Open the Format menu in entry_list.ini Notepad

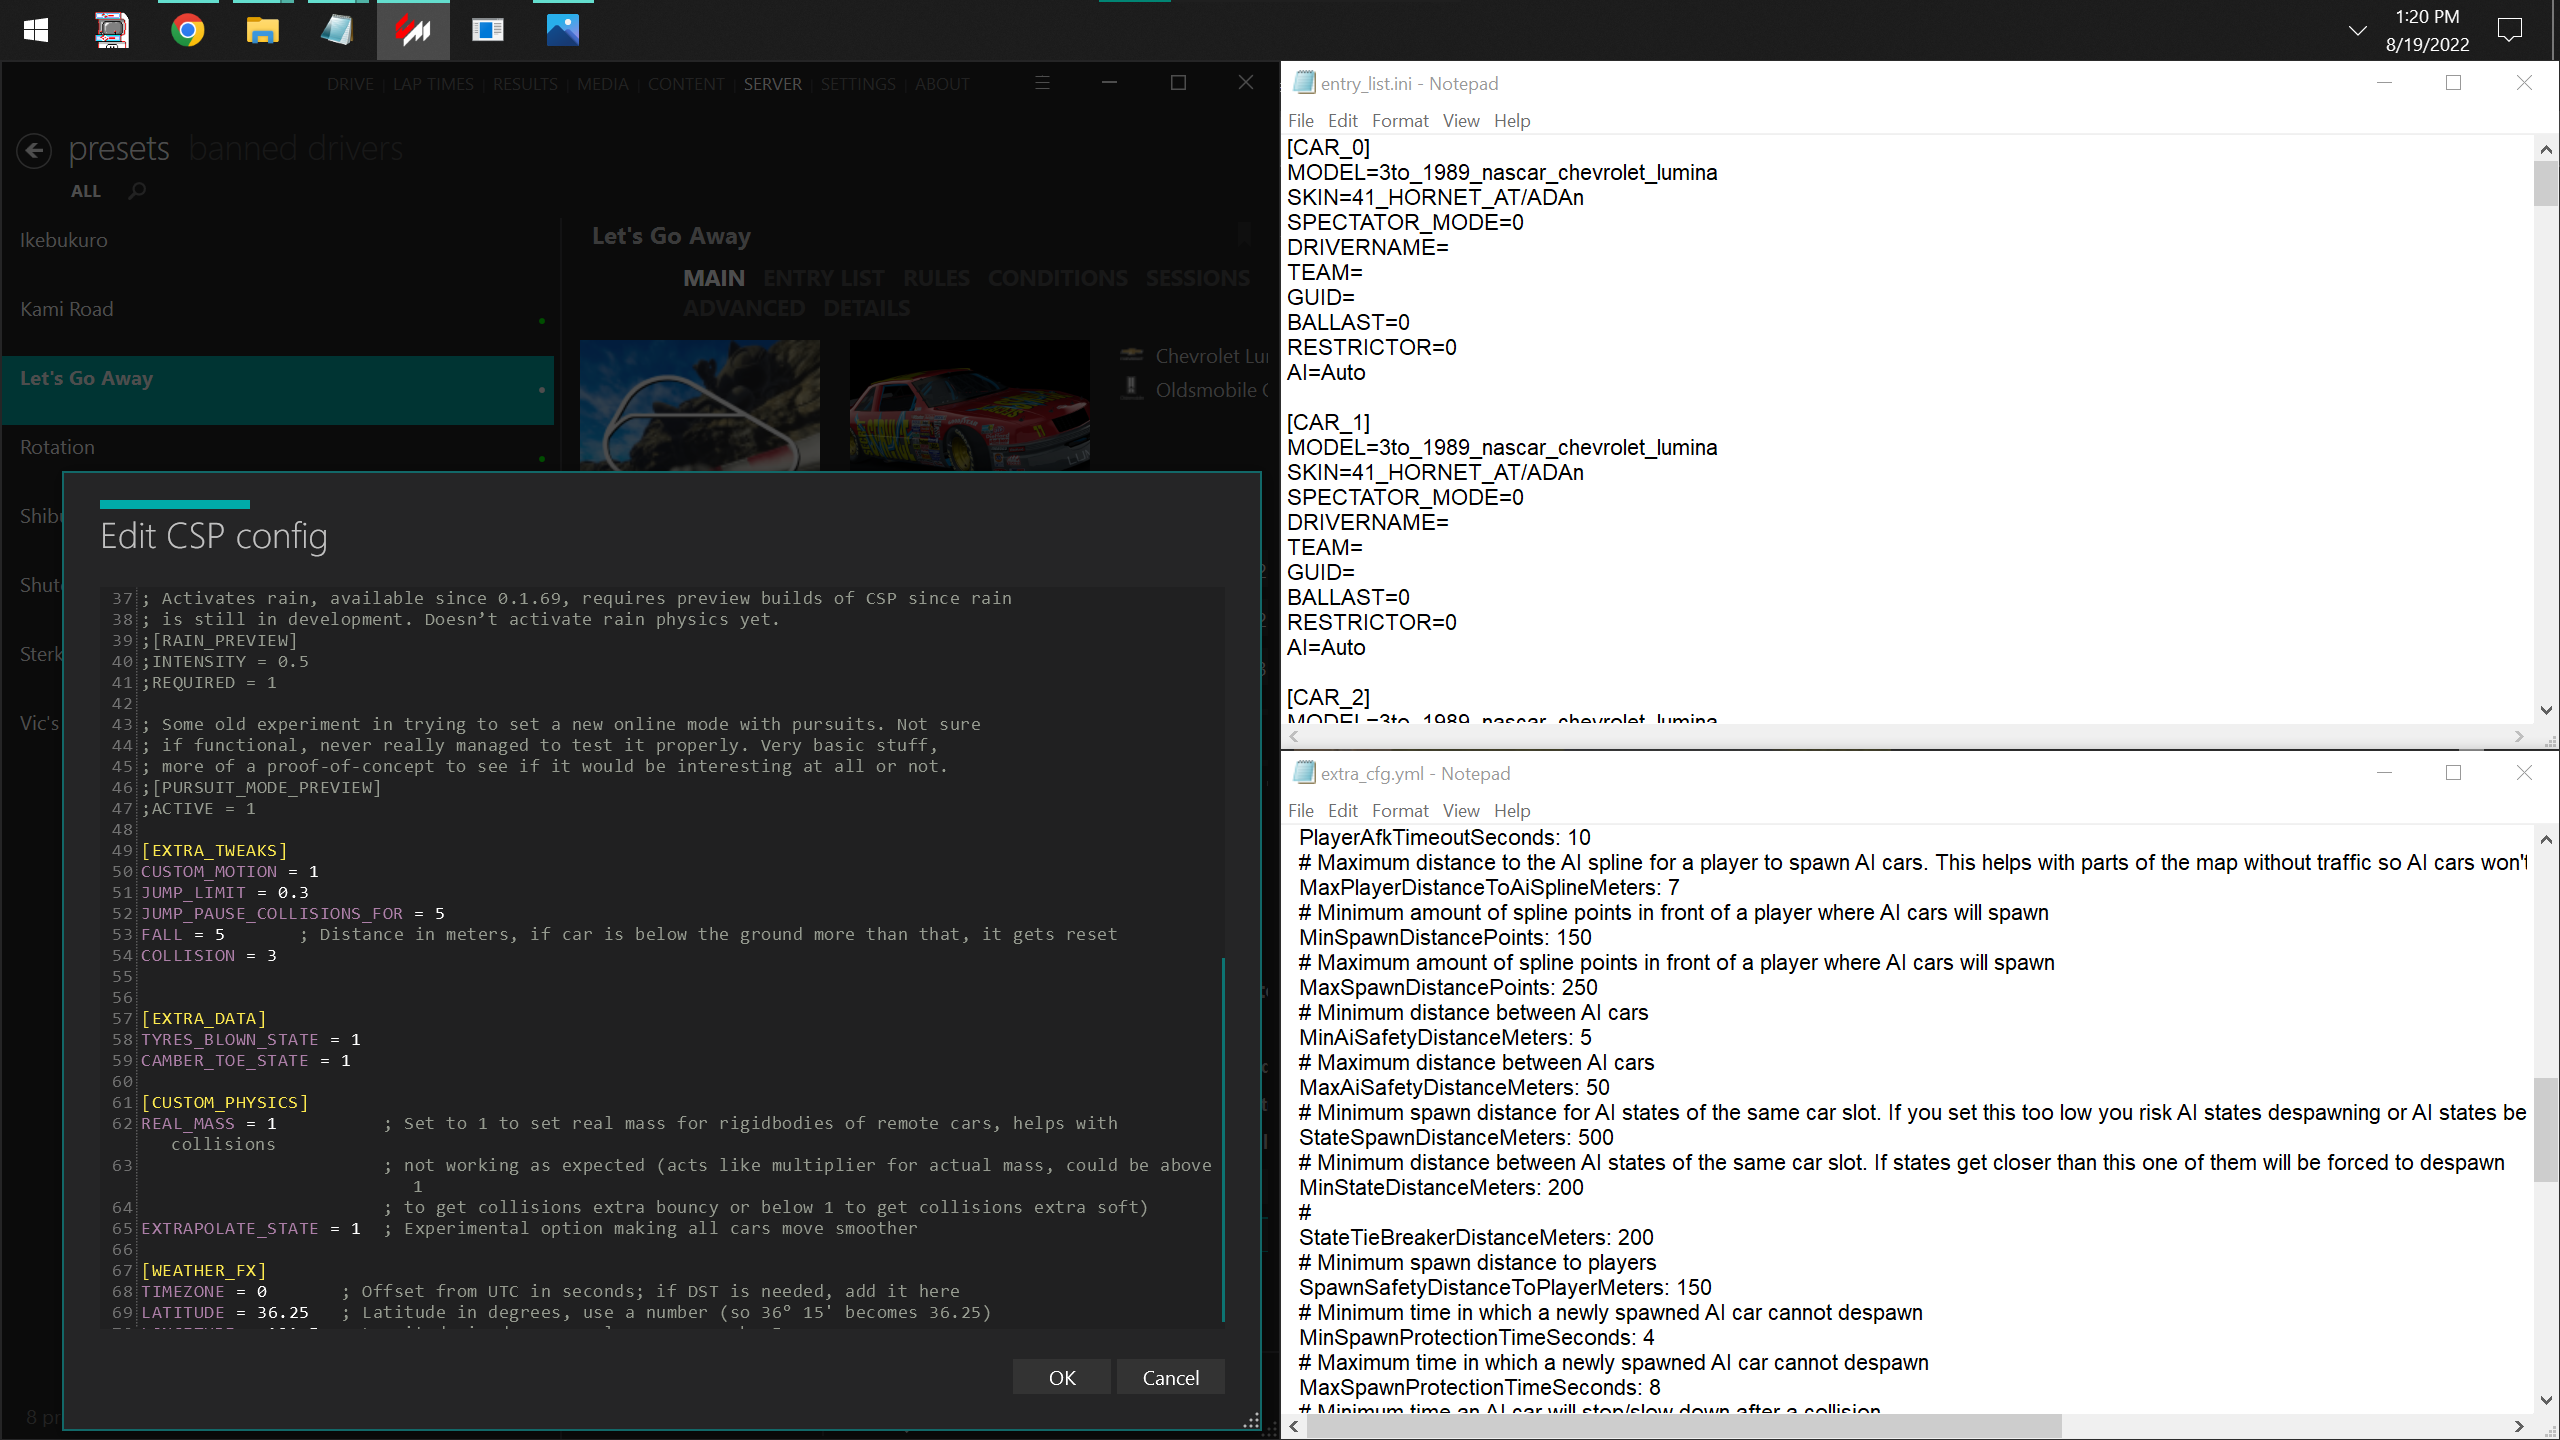pyautogui.click(x=1399, y=121)
